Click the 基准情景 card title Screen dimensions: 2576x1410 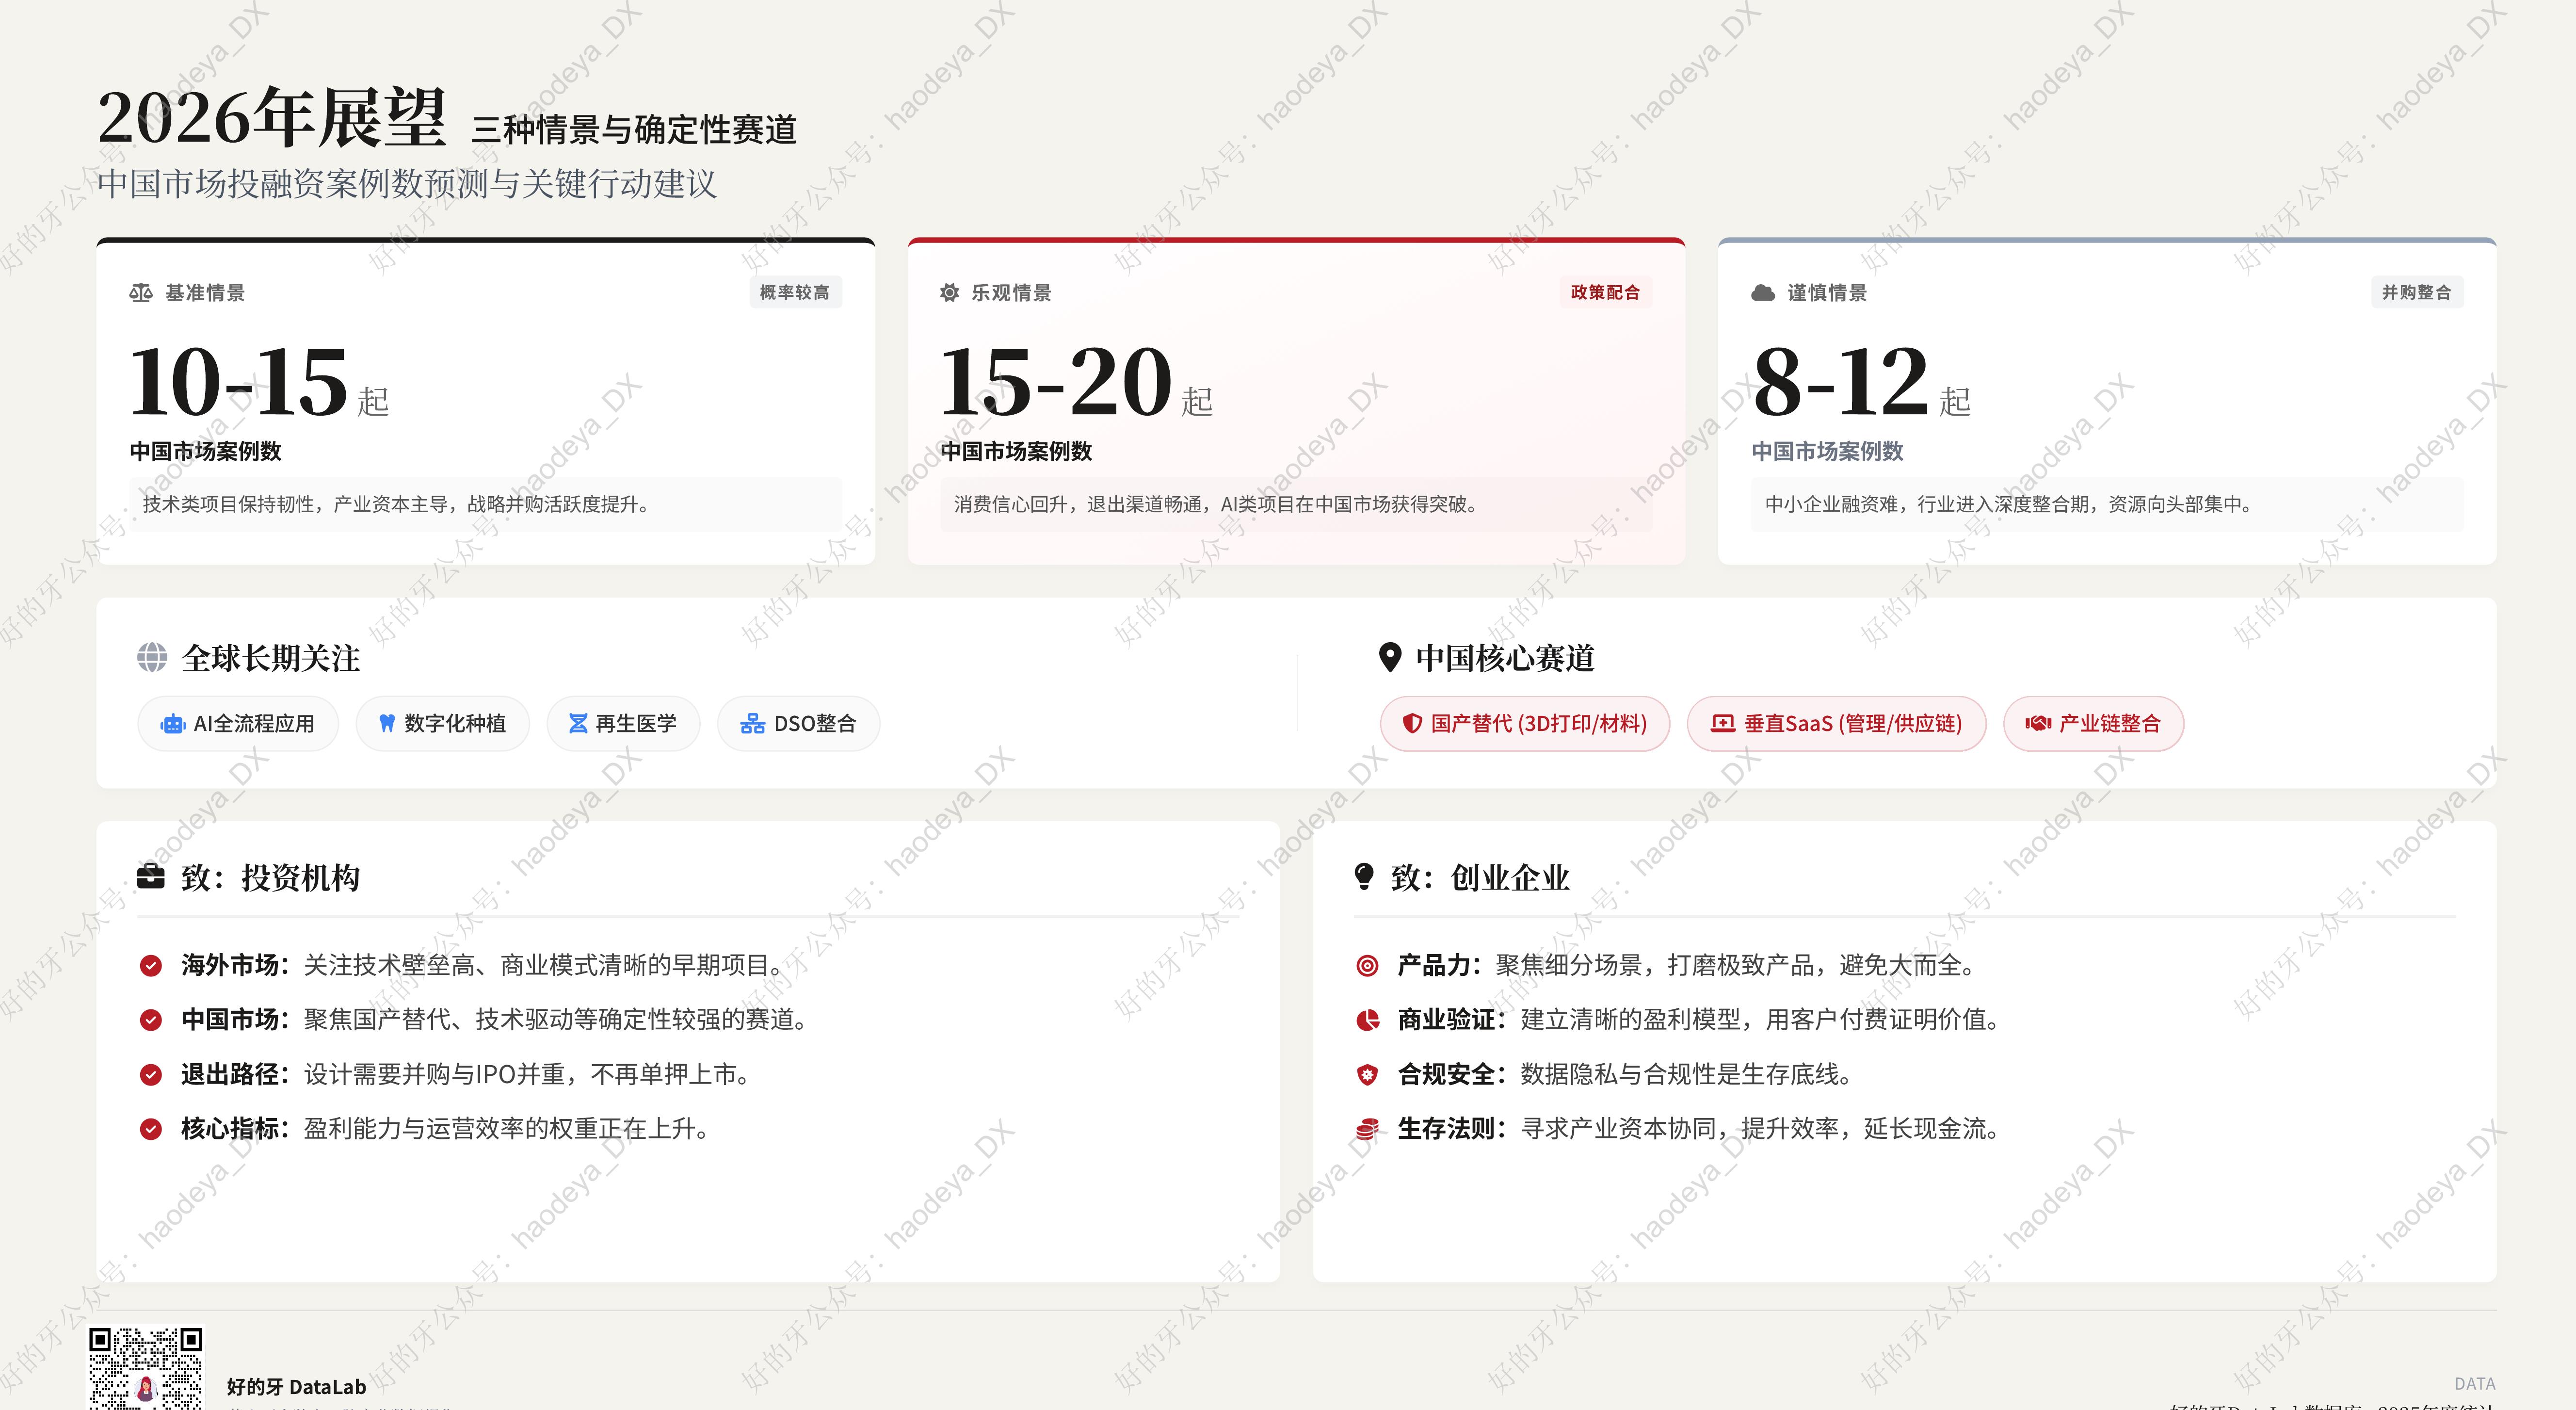tap(205, 293)
